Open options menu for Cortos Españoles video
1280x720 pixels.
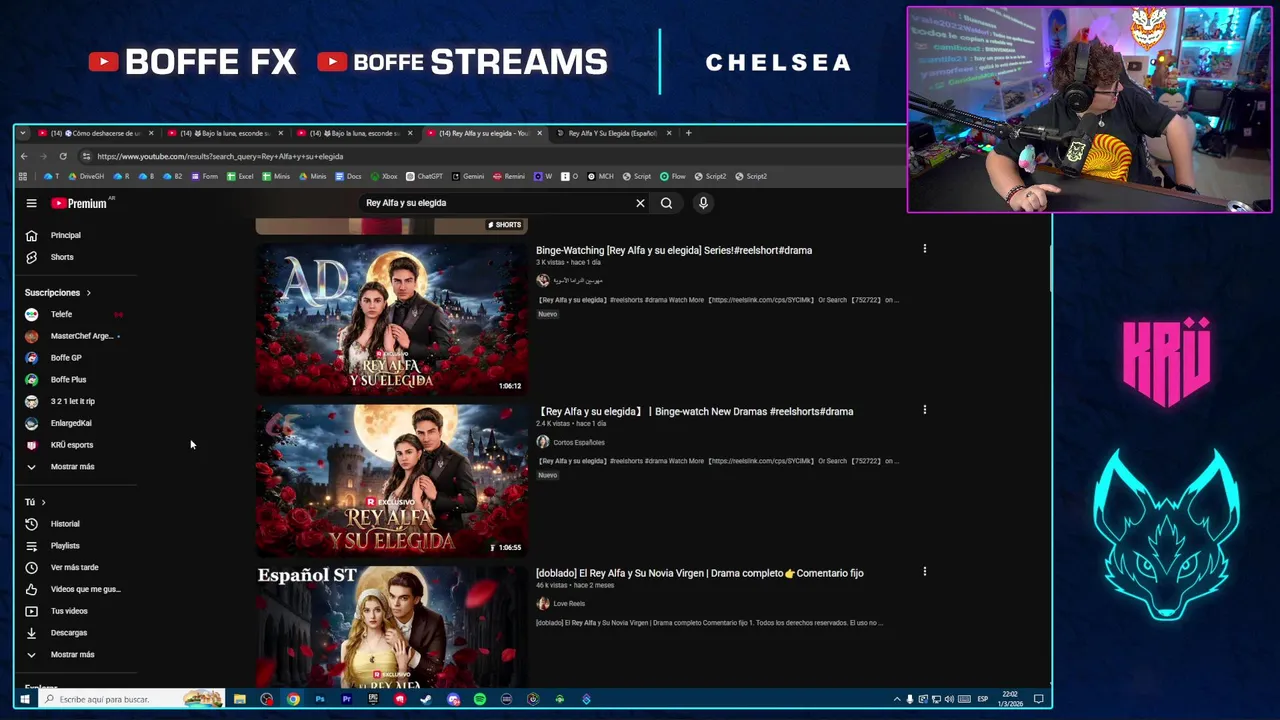(x=924, y=409)
